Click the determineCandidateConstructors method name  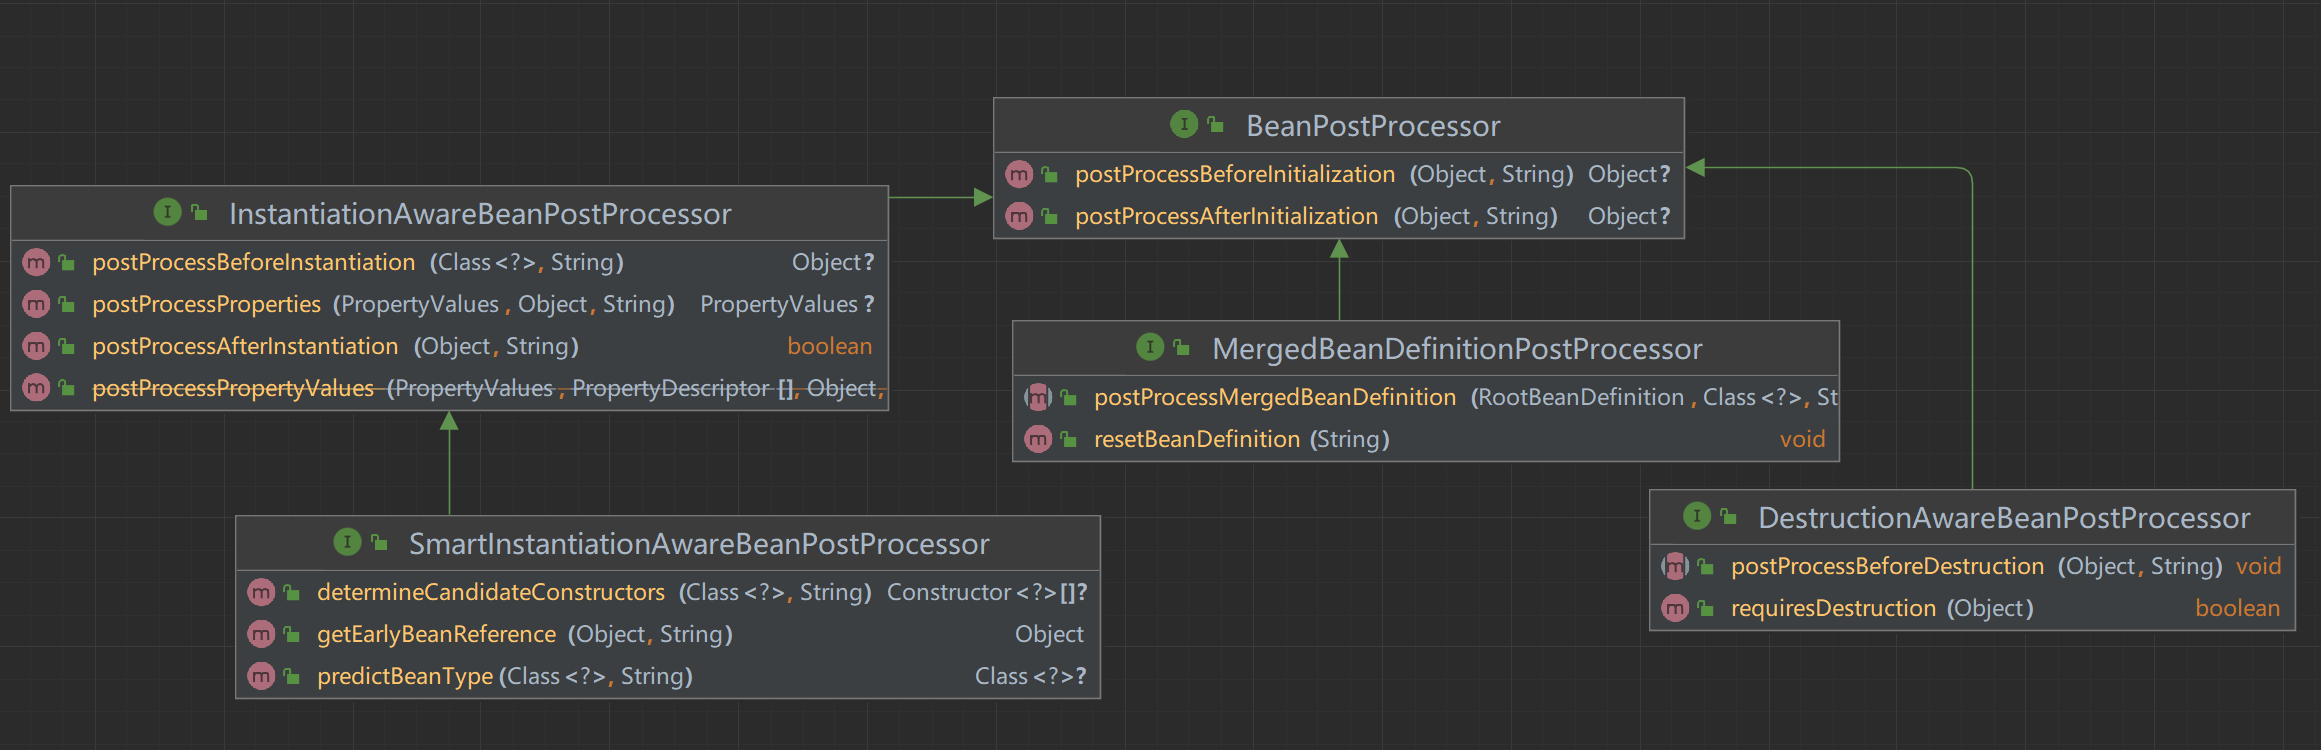(491, 592)
